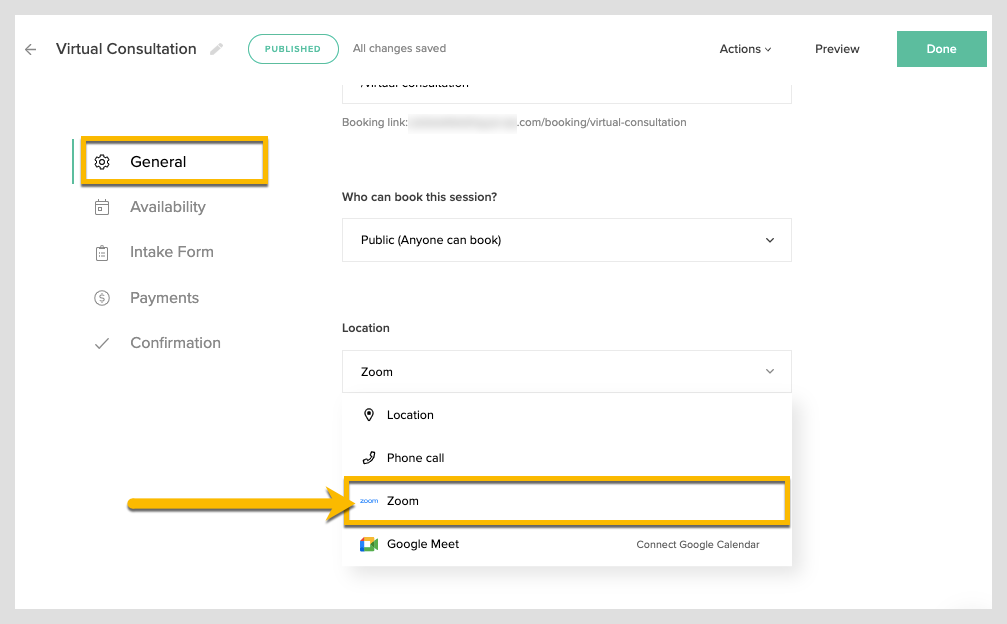The image size is (1007, 624).
Task: Click the Google Meet icon
Action: tap(369, 544)
